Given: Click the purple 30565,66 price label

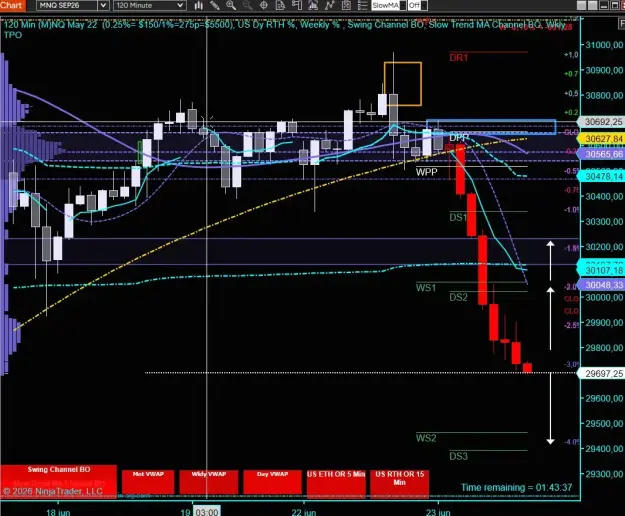Looking at the screenshot, I should click(x=601, y=154).
